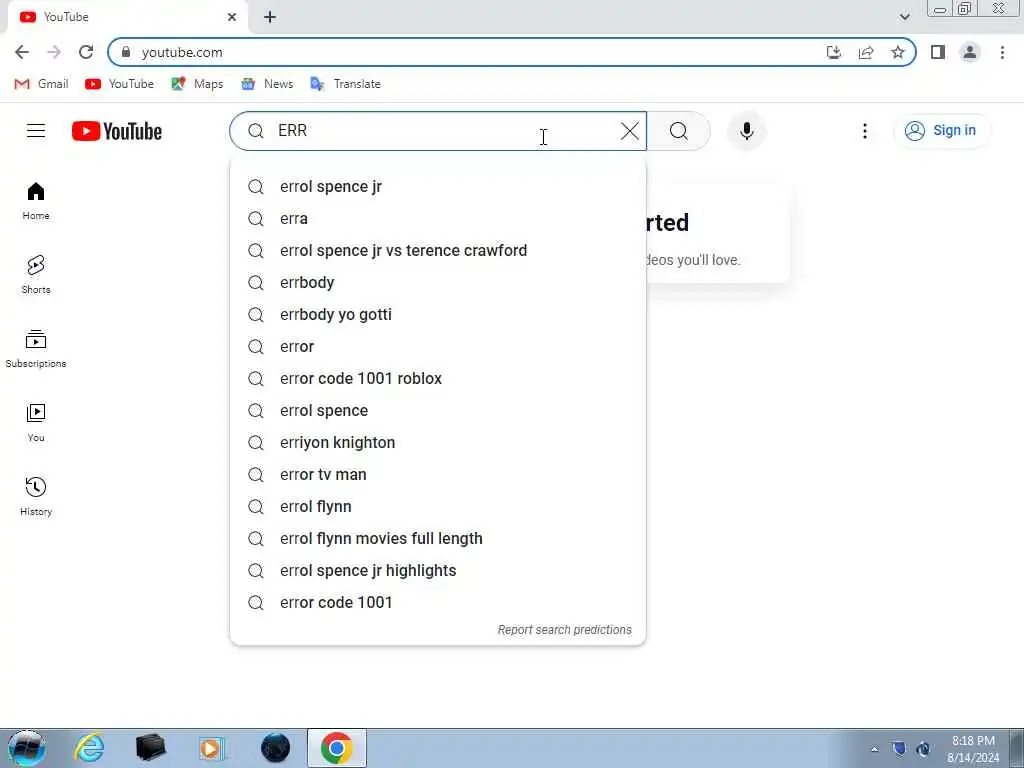Open the YouTube bookmark in the bookmarks bar

pyautogui.click(x=120, y=84)
